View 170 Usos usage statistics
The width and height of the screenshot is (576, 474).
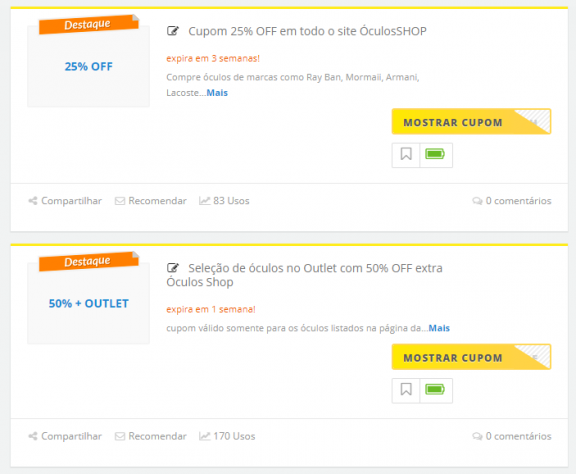[227, 436]
